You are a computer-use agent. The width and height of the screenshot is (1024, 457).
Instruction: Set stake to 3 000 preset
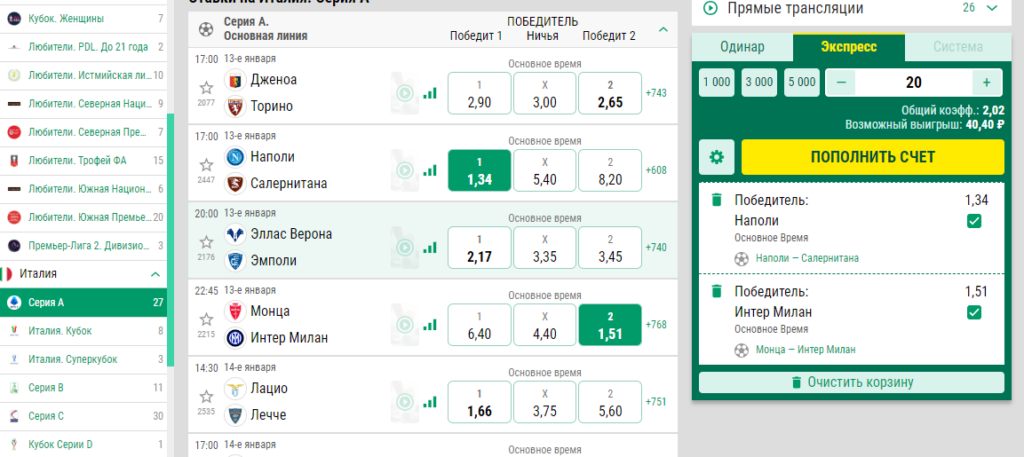pyautogui.click(x=760, y=82)
